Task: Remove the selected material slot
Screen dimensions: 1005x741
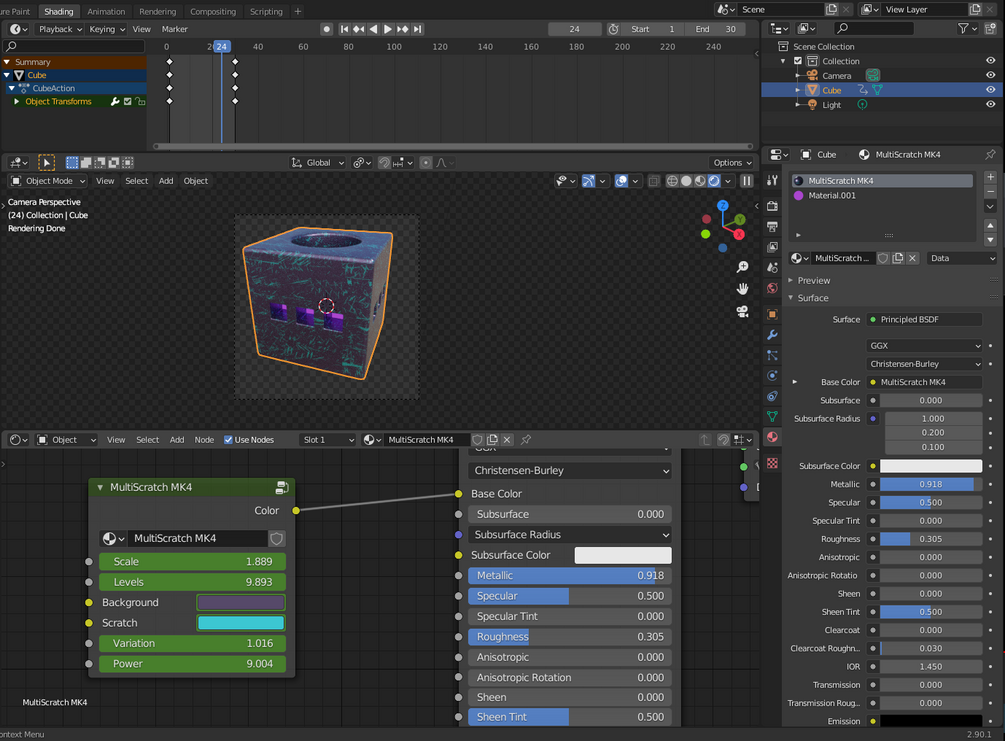Action: click(x=990, y=191)
